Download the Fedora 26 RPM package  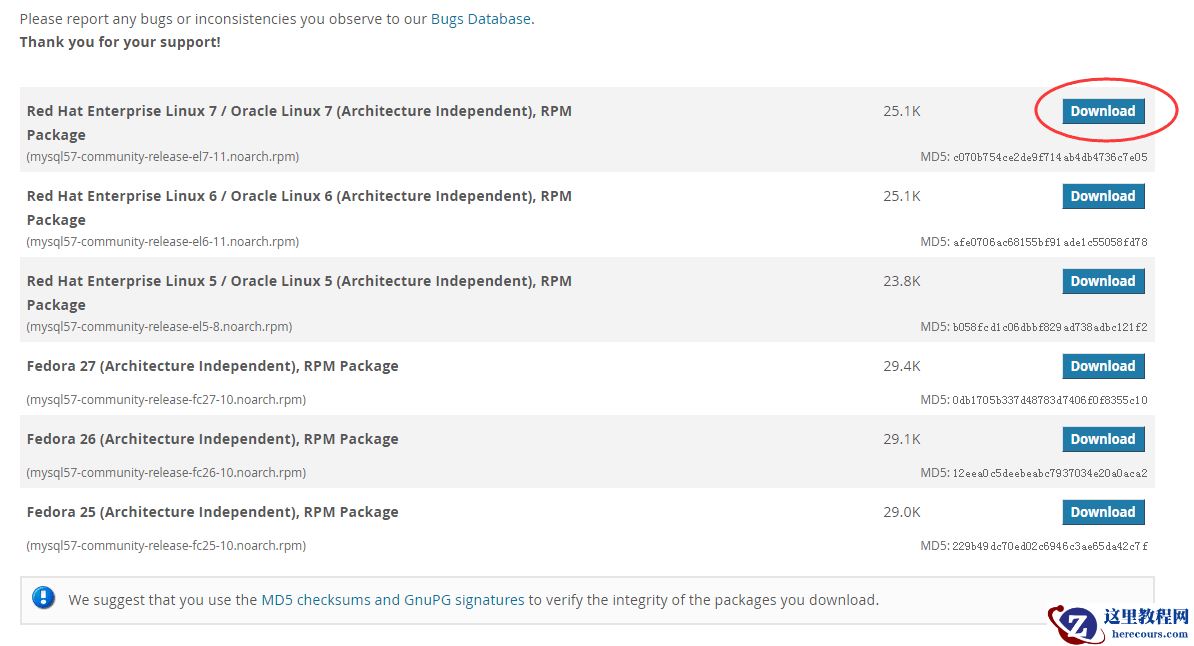(1102, 439)
